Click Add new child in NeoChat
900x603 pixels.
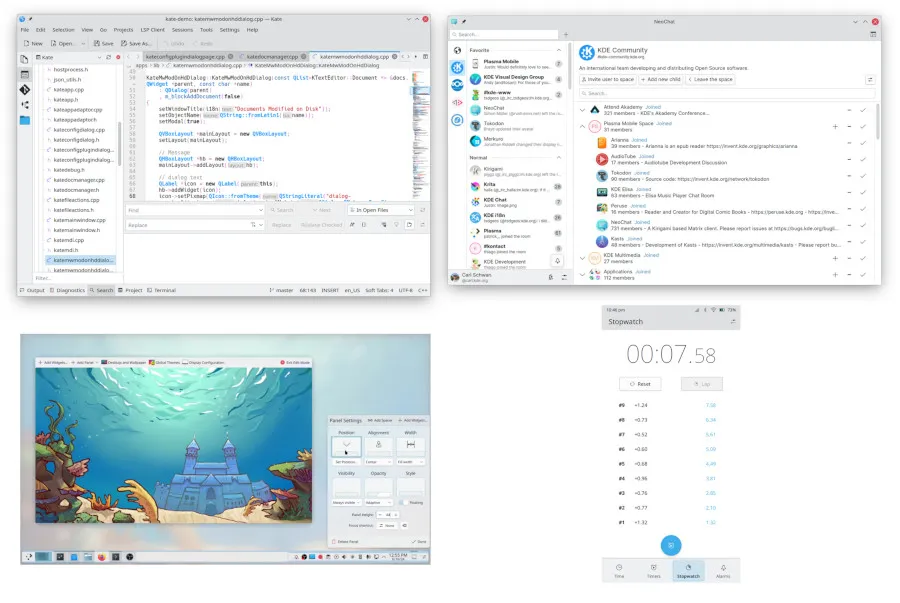(661, 80)
